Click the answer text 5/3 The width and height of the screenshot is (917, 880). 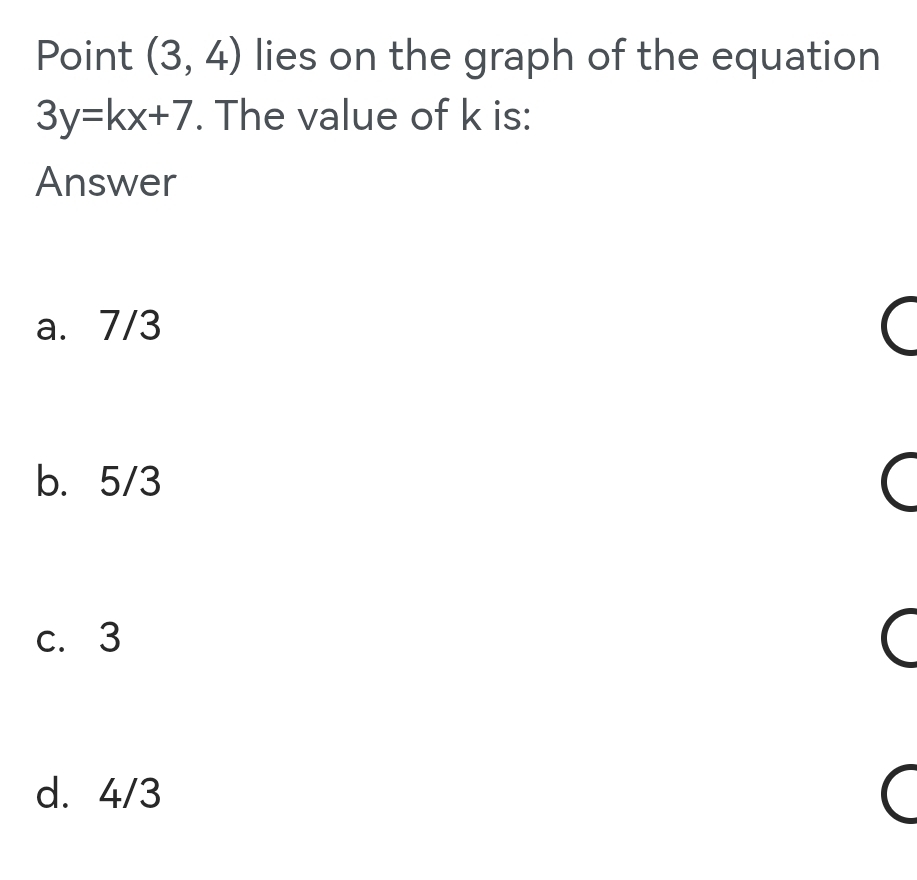[x=130, y=483]
